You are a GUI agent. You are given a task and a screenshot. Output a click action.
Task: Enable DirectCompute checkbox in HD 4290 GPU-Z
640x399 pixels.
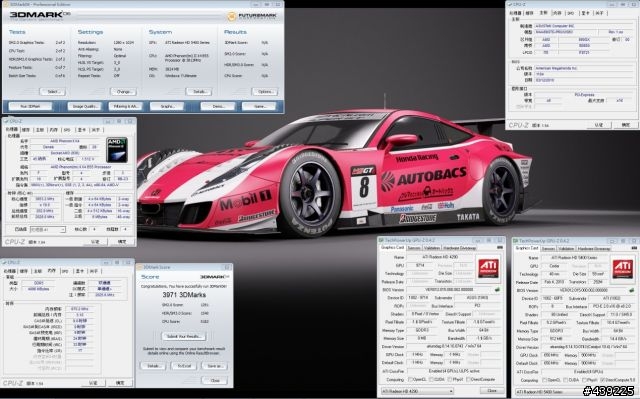coord(469,379)
